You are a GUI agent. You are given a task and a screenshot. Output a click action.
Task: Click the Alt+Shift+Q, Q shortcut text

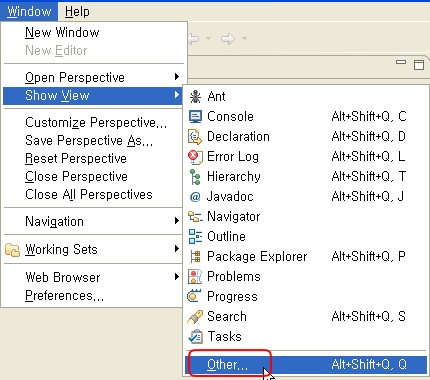click(x=369, y=365)
